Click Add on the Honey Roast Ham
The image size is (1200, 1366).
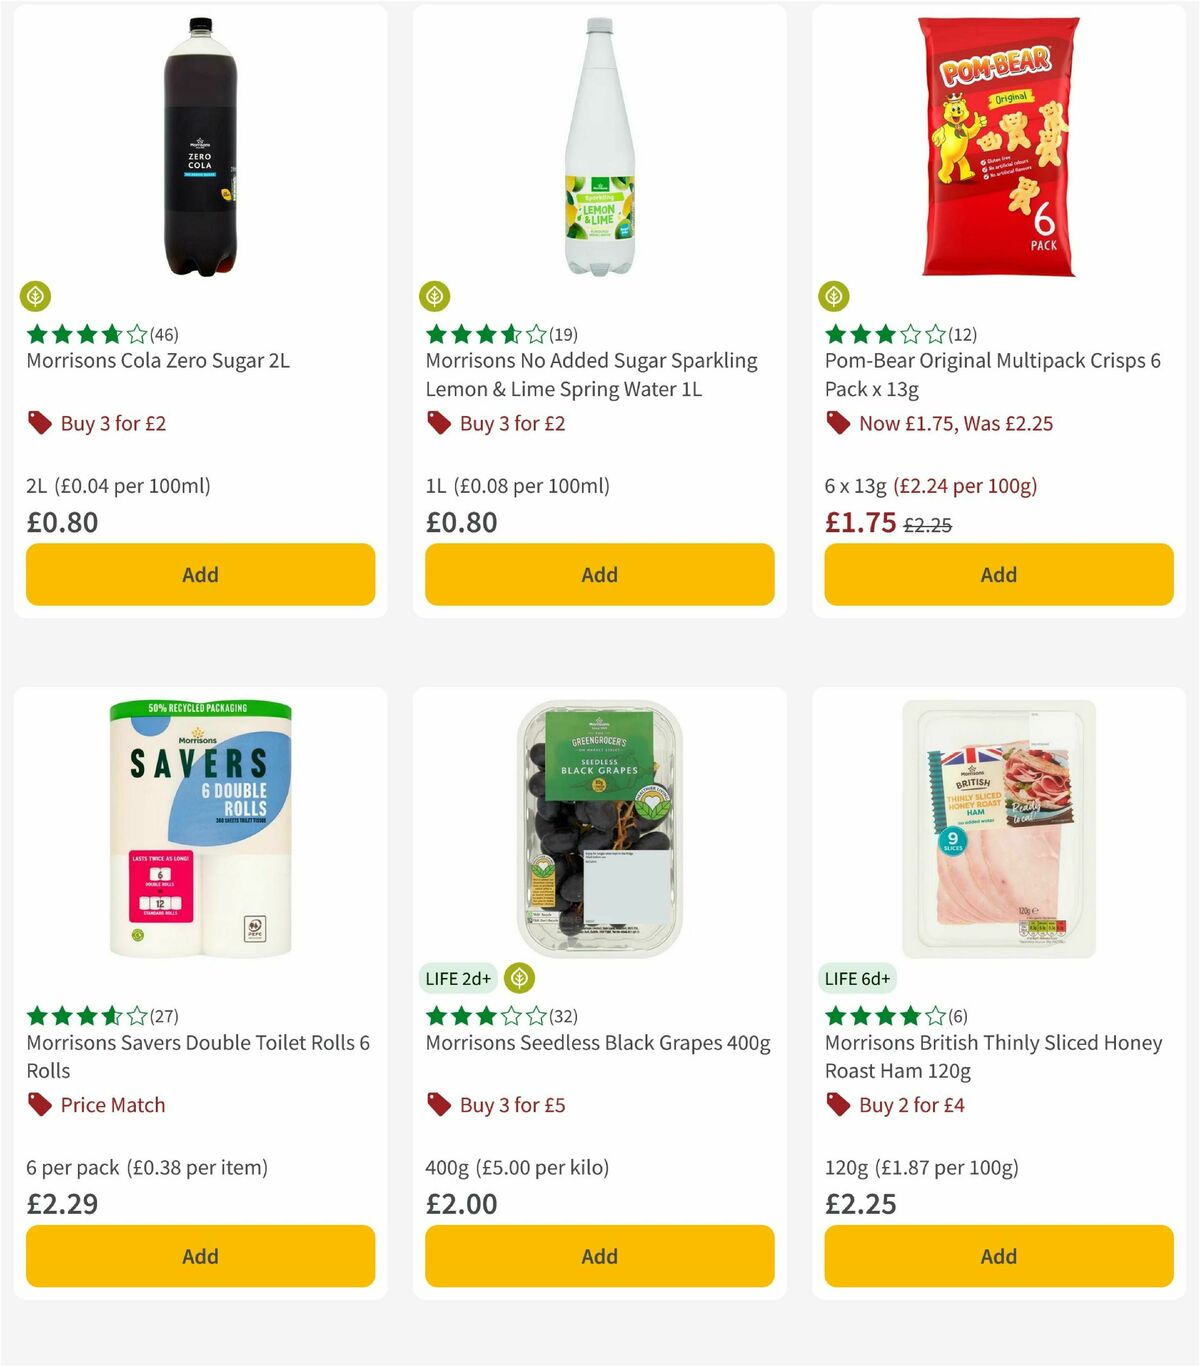(x=997, y=1256)
